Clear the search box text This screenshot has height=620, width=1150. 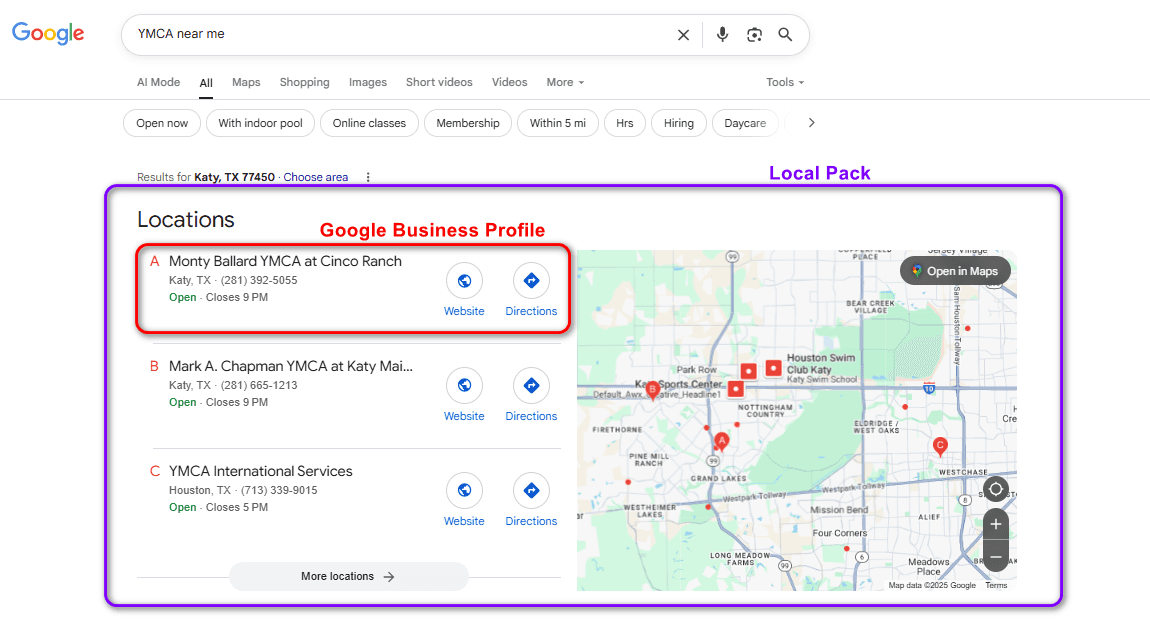pos(683,35)
